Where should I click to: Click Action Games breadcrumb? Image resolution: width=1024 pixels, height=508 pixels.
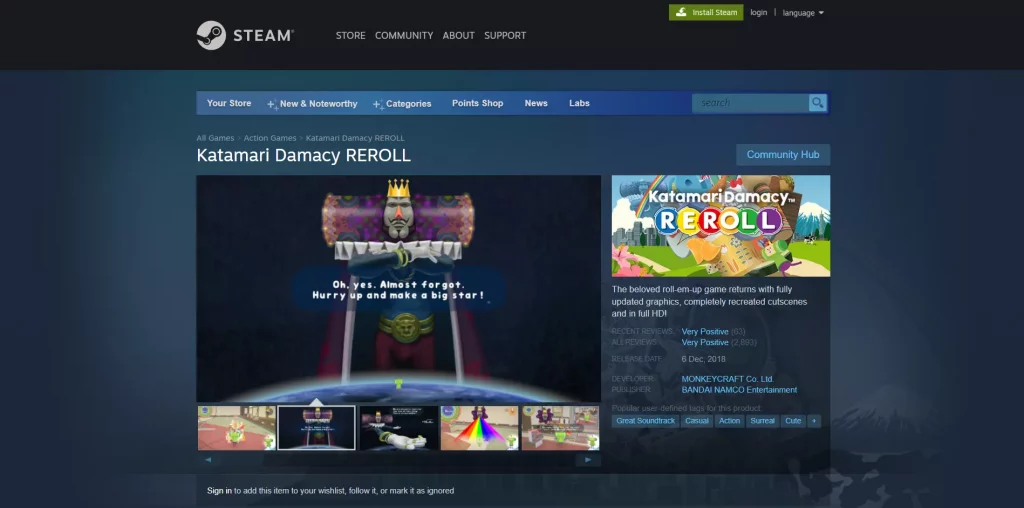pos(270,138)
